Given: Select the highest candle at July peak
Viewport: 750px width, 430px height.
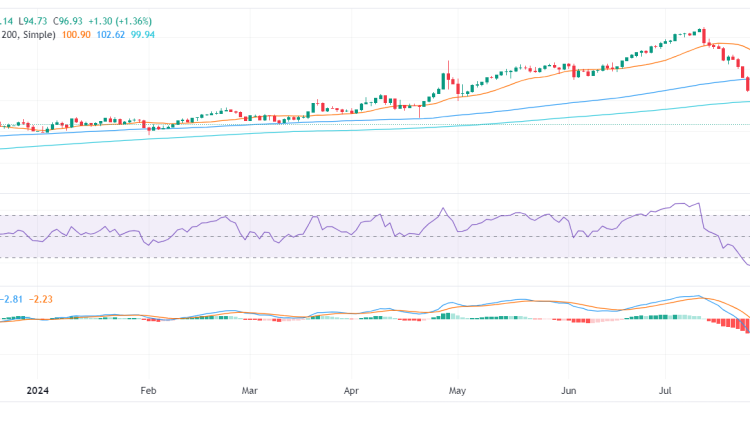Looking at the screenshot, I should tap(702, 33).
